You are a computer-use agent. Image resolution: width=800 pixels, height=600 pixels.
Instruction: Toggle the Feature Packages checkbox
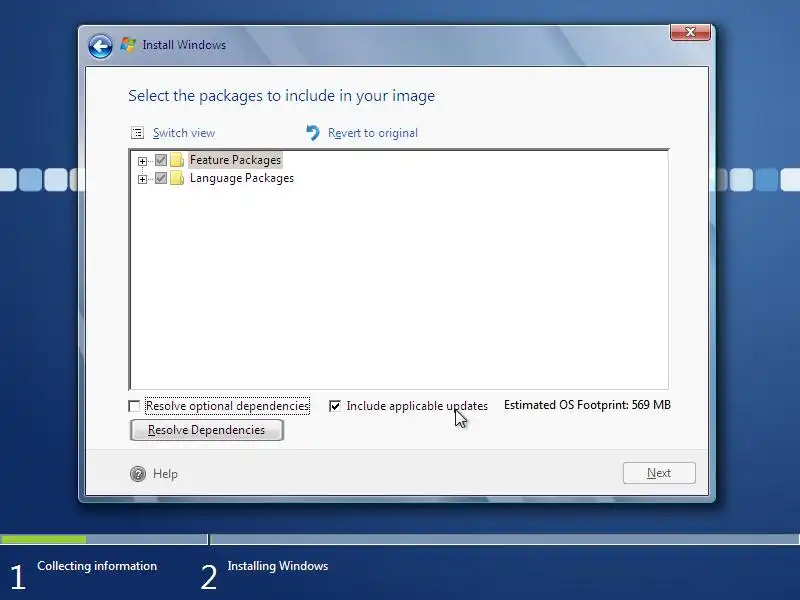pyautogui.click(x=161, y=160)
